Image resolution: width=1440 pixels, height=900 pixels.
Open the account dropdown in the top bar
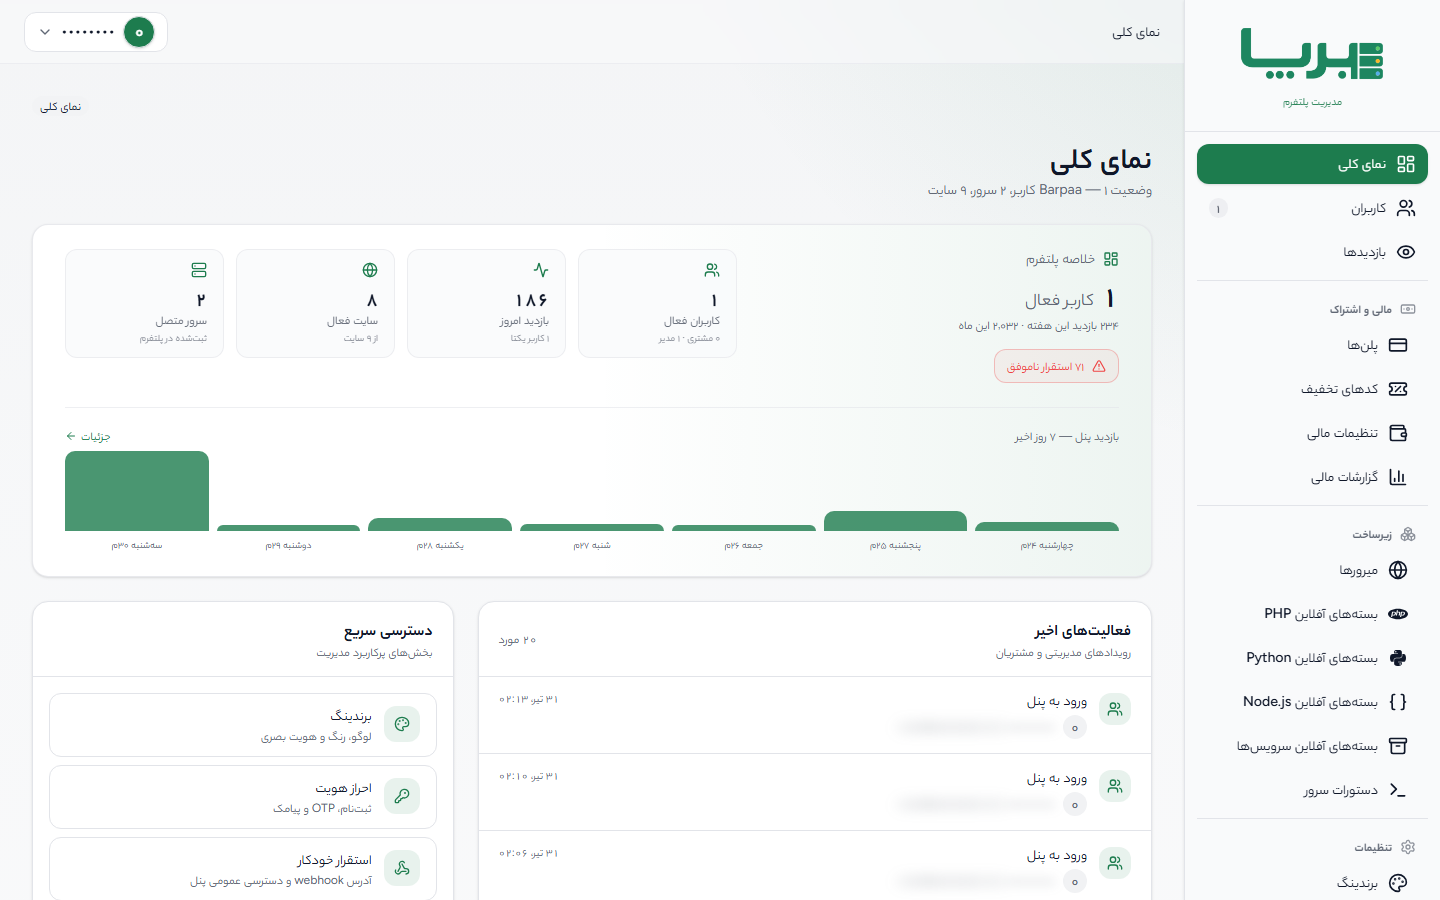(96, 32)
